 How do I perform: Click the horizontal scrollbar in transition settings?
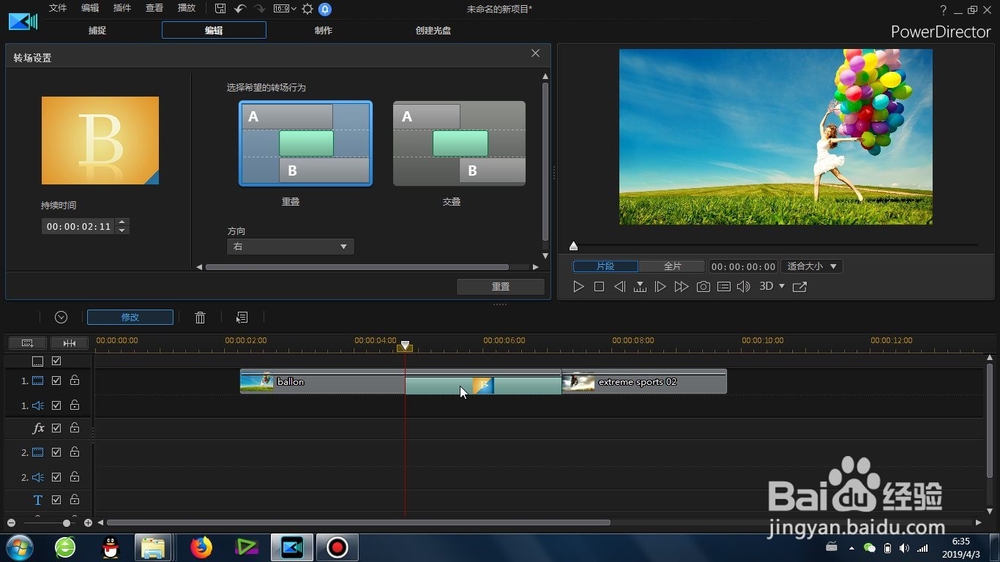click(357, 267)
